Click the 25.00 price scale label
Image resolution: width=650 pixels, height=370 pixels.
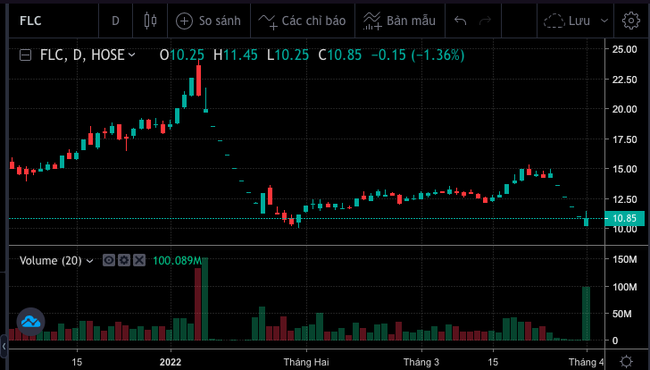625,49
